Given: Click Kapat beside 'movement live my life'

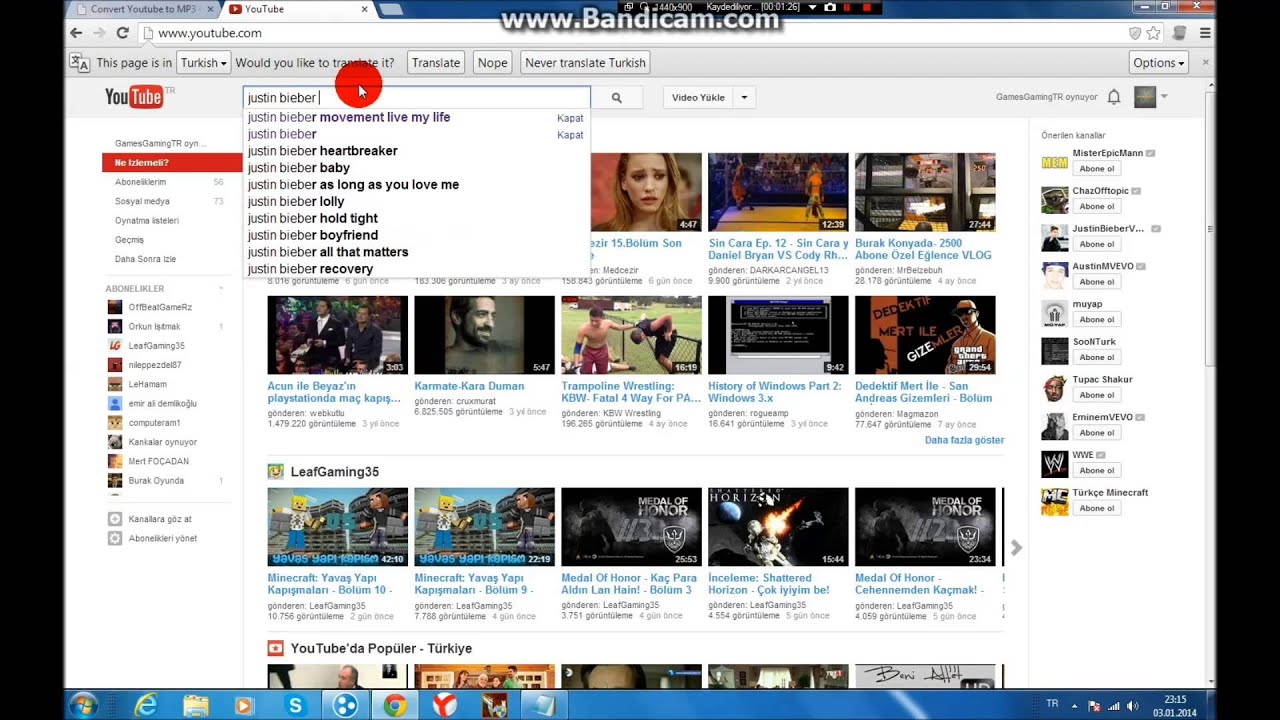Looking at the screenshot, I should point(570,118).
